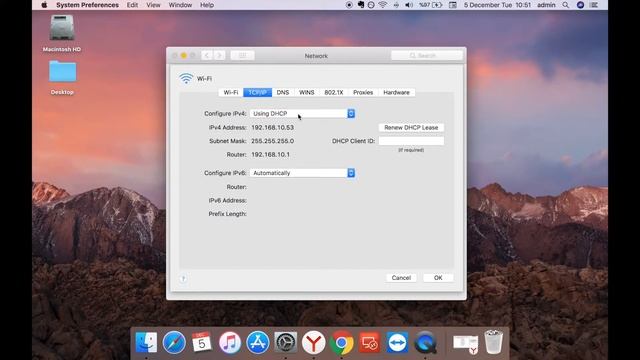Image resolution: width=640 pixels, height=360 pixels.
Task: Click the Evernote elephant icon in the menu bar
Action: tap(360, 5)
